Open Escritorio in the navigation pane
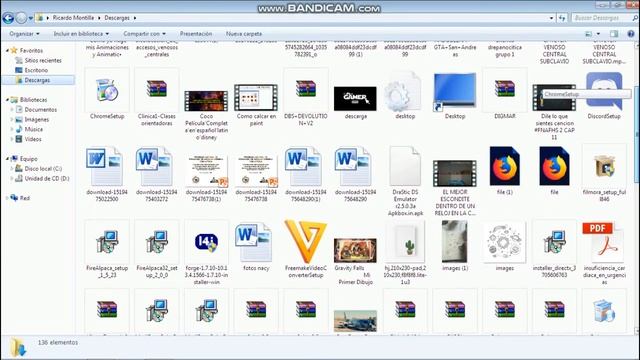 click(36, 70)
